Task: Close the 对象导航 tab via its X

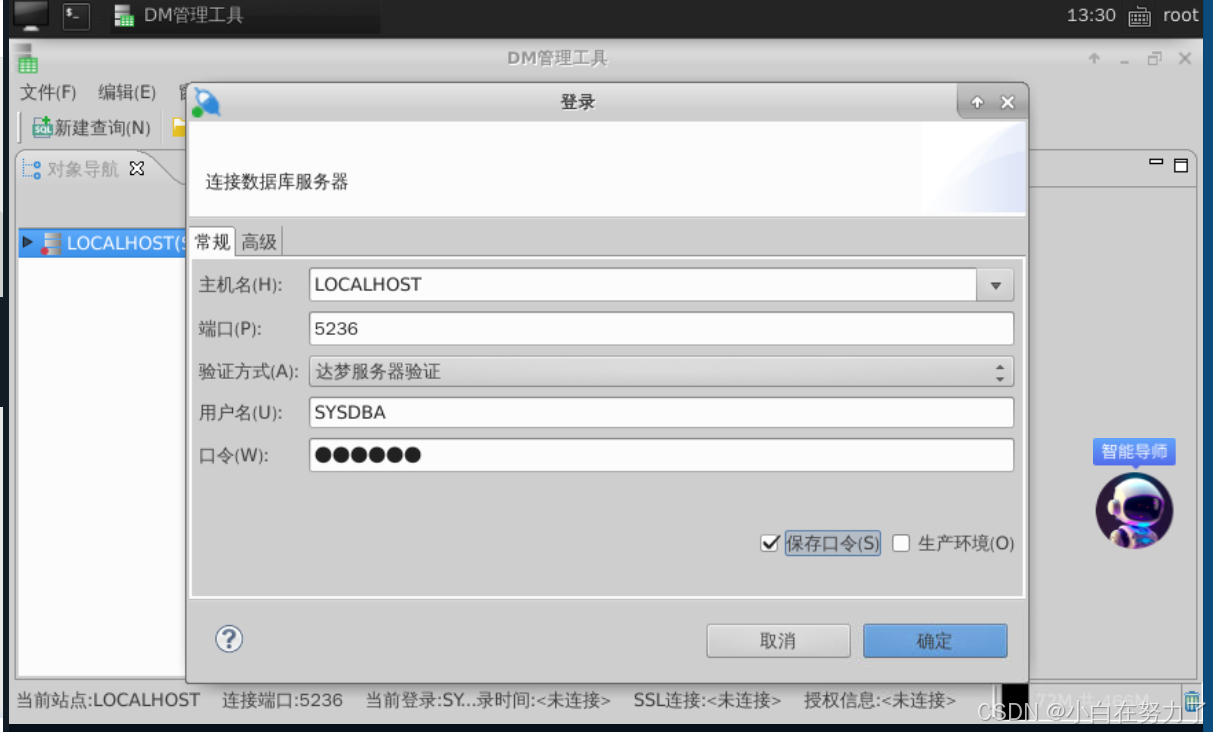Action: 137,168
